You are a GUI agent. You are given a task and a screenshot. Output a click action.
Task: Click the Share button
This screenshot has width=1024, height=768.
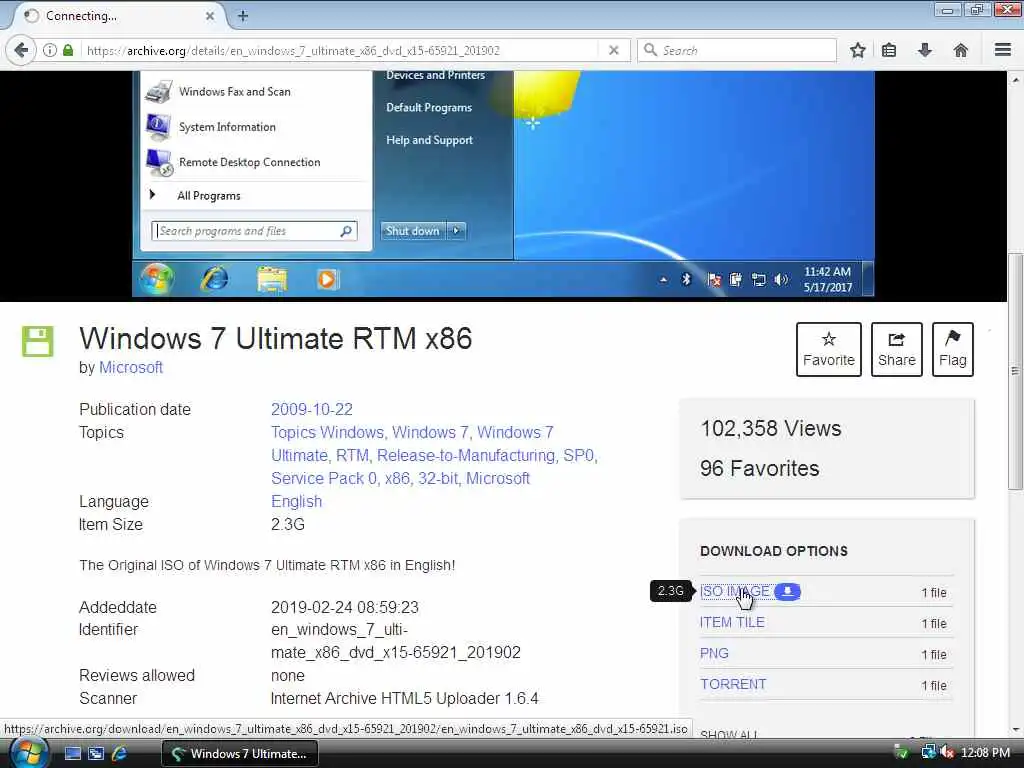click(897, 349)
